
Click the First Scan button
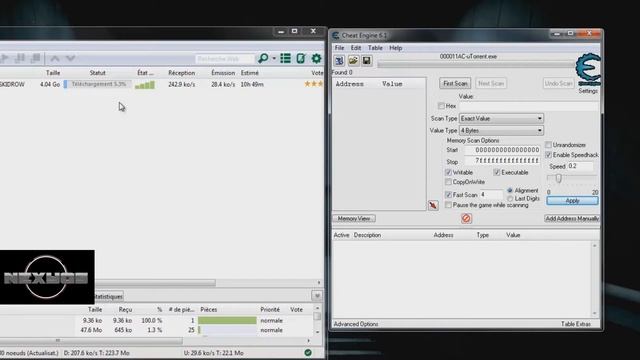tap(455, 83)
